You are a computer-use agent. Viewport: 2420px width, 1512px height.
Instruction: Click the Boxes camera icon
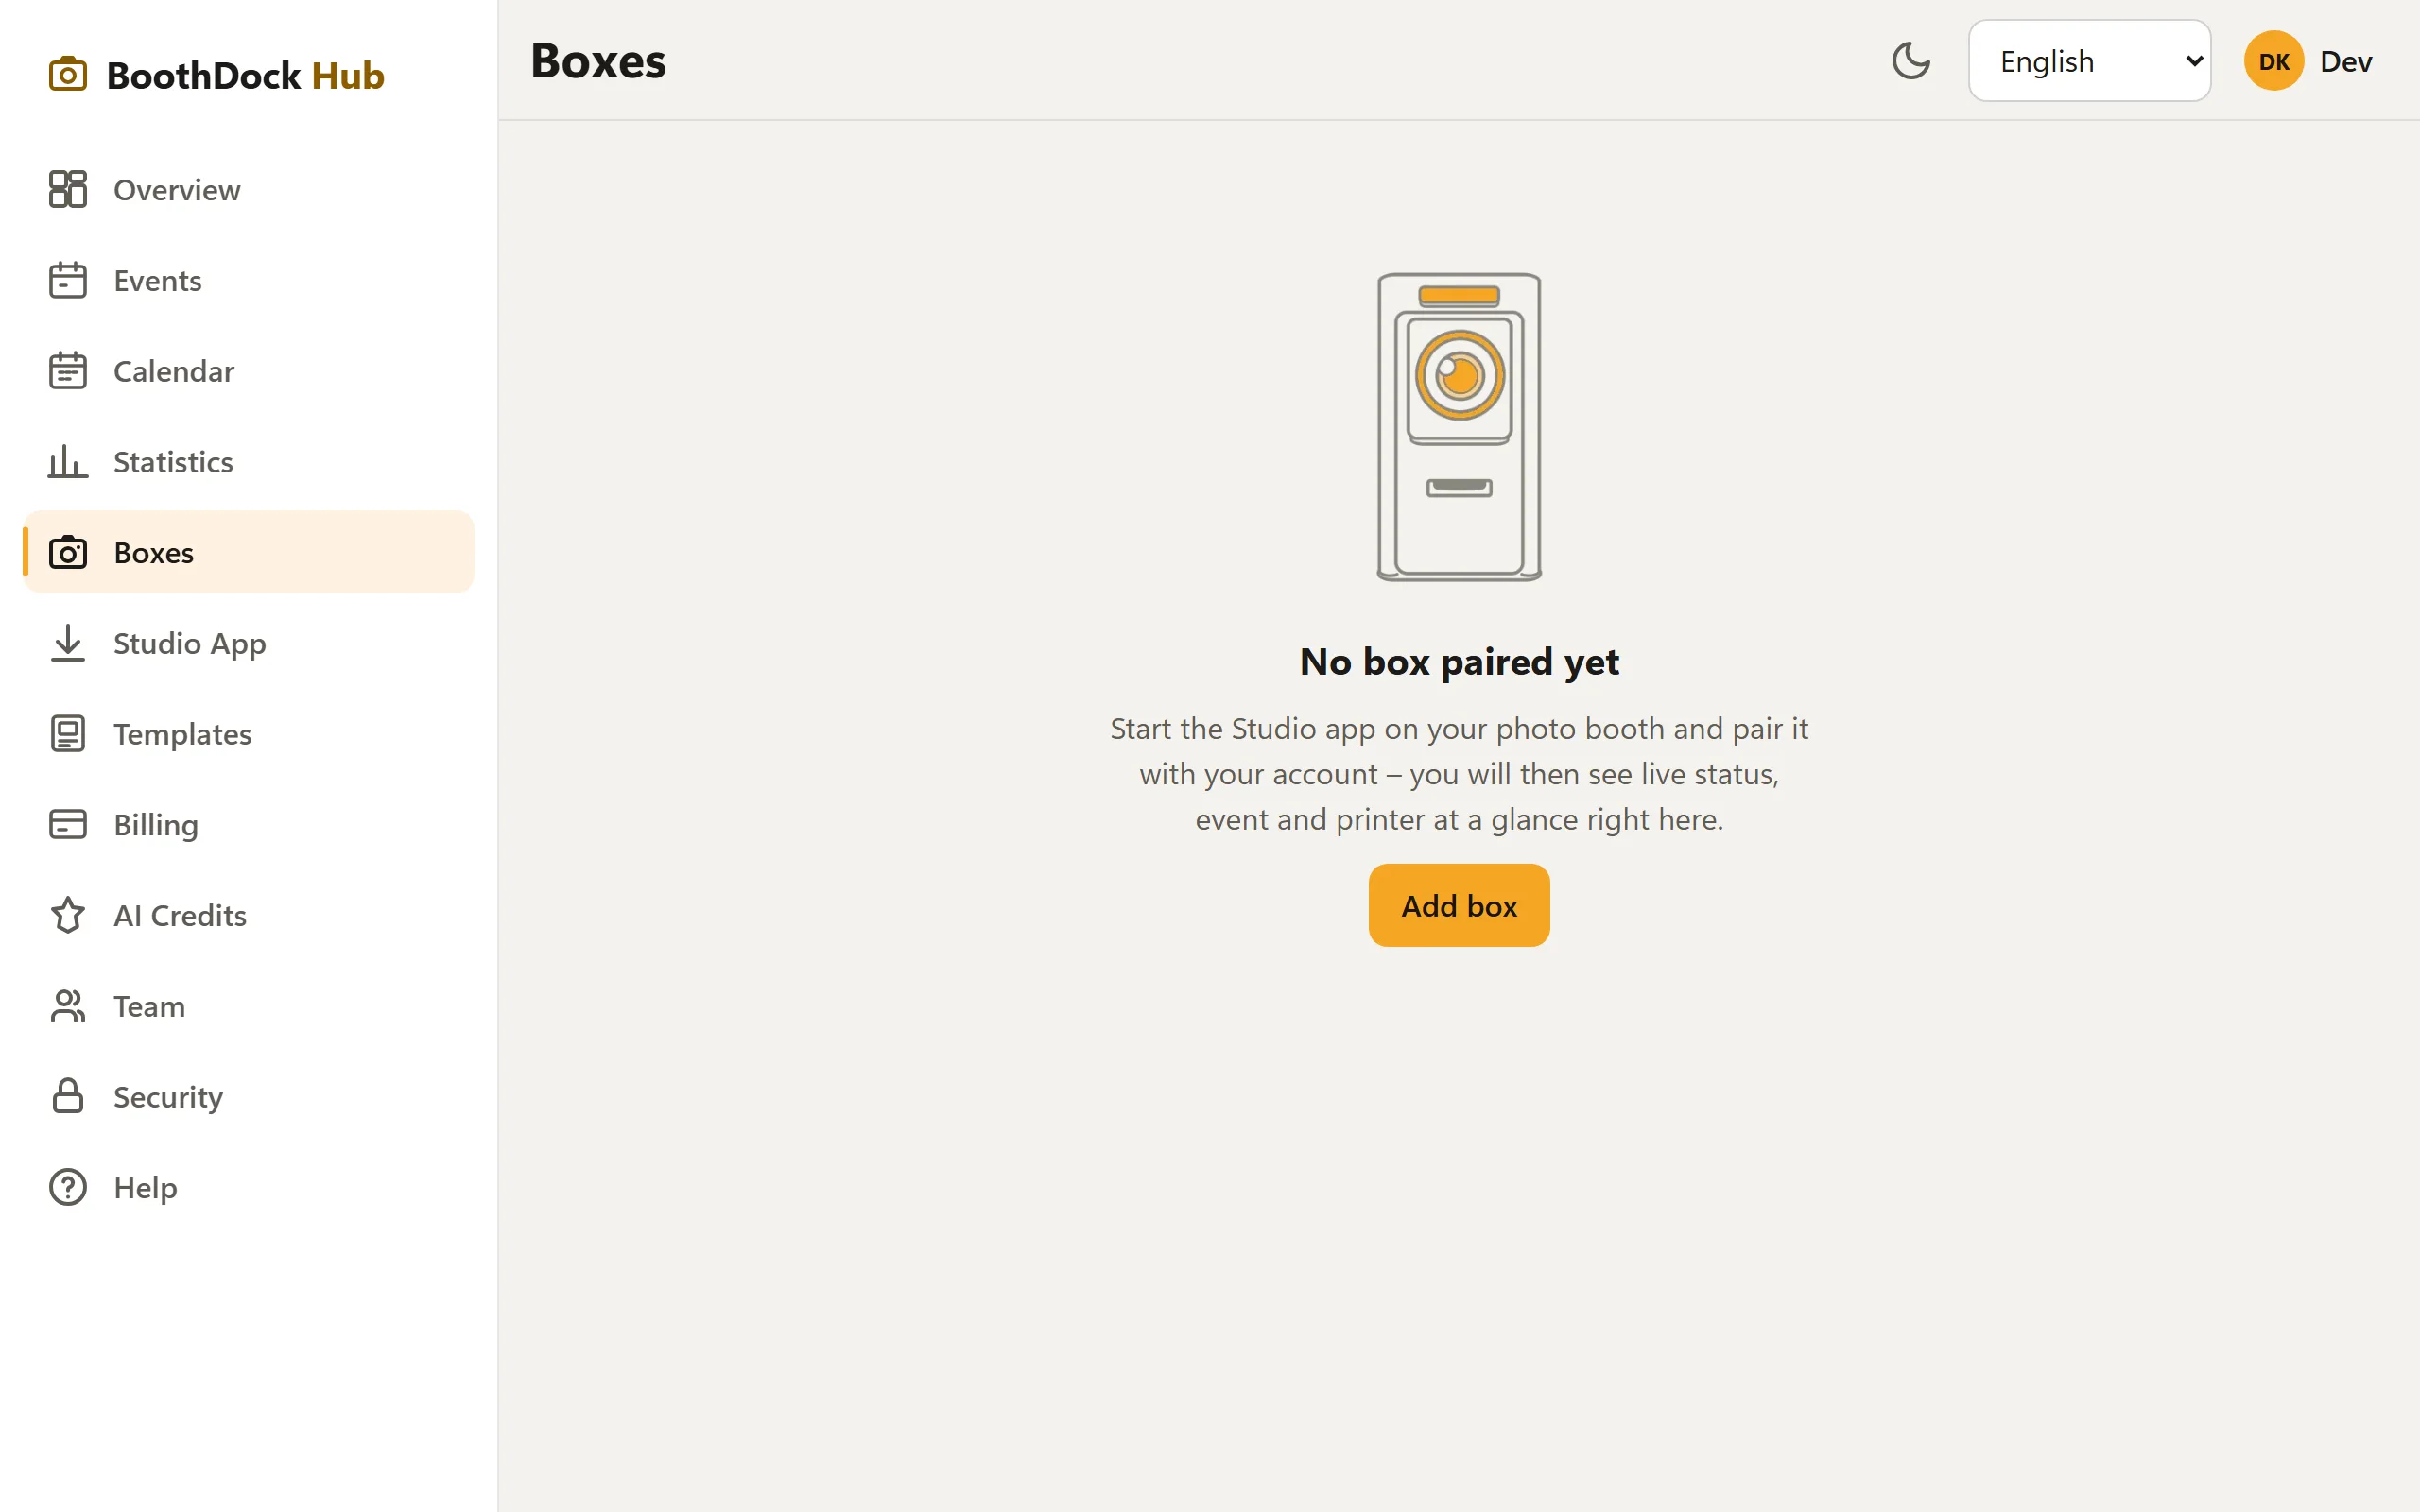click(68, 552)
